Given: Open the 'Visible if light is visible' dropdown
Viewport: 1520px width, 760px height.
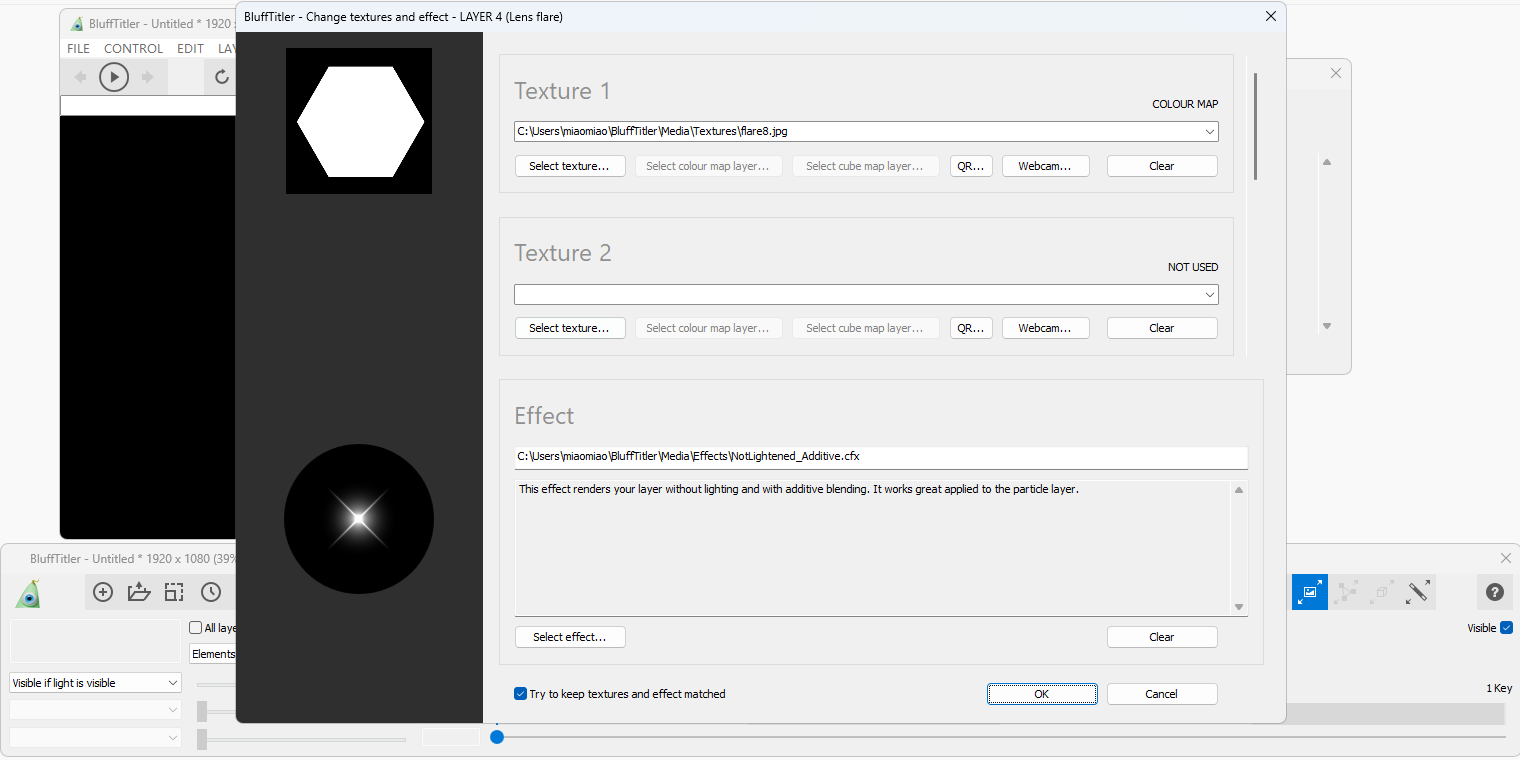Looking at the screenshot, I should 95,683.
